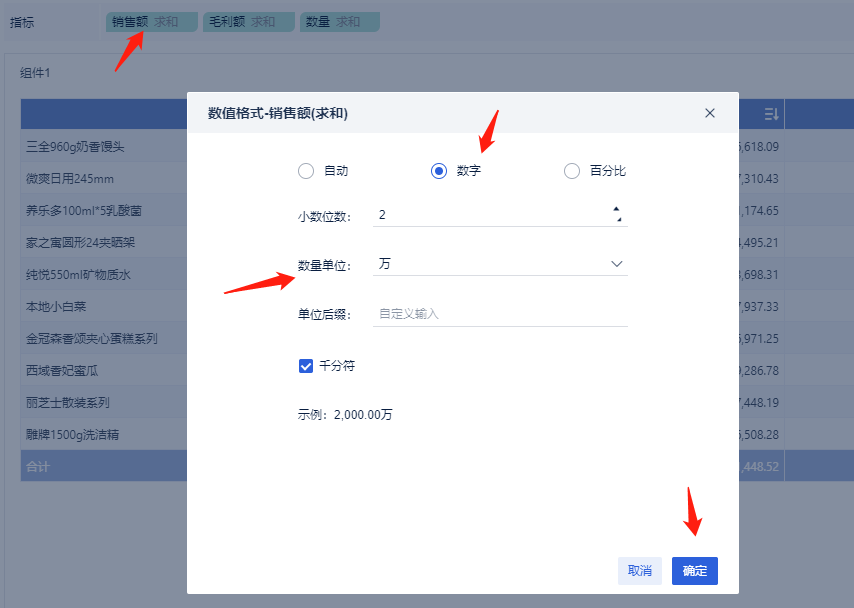Click the 合计 total row
The height and width of the screenshot is (608, 854).
38,466
